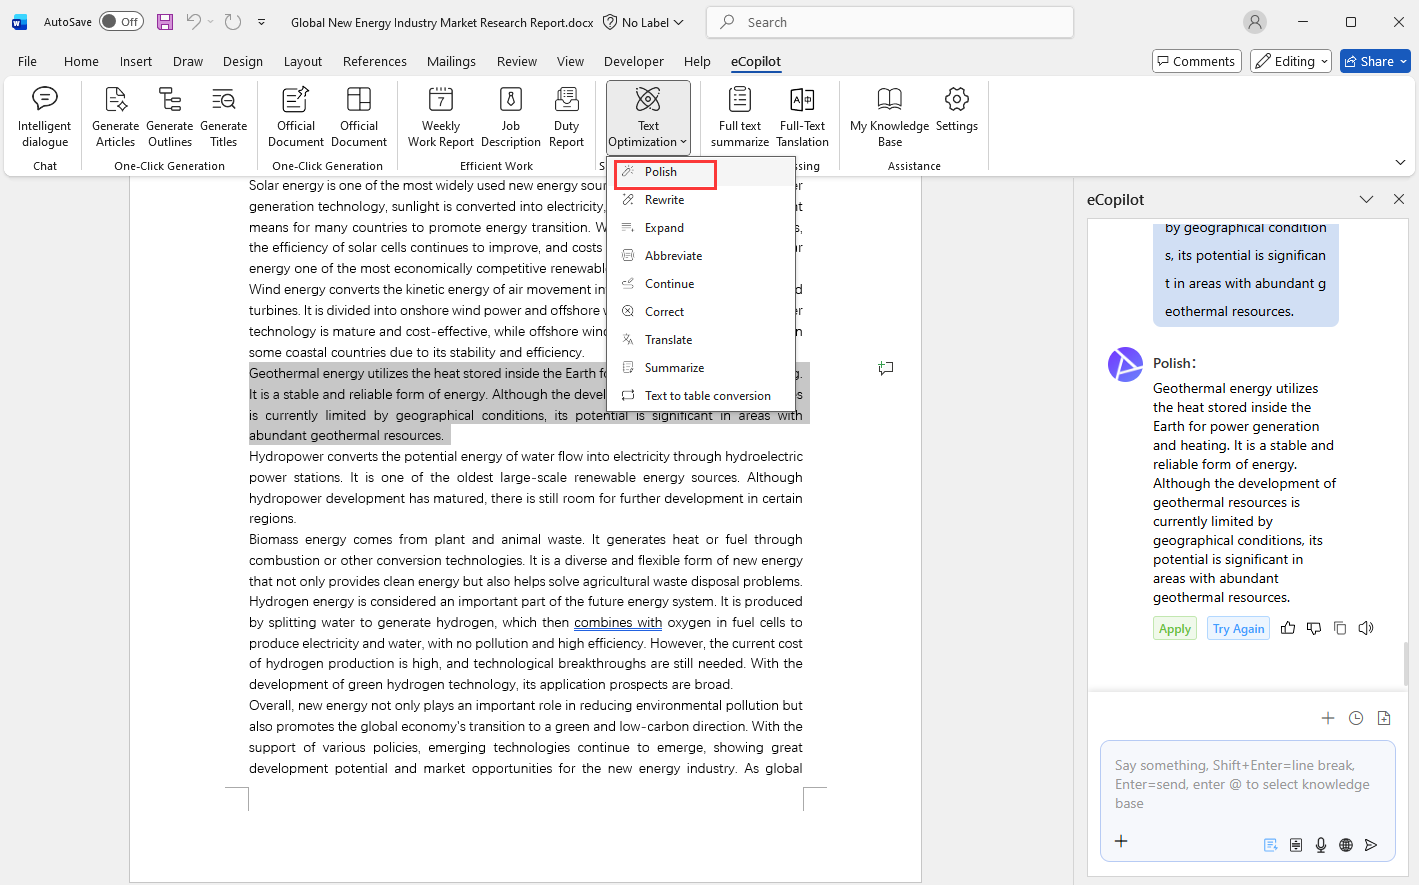Open the Editing mode dropdown
Image resolution: width=1419 pixels, height=885 pixels.
[1291, 61]
